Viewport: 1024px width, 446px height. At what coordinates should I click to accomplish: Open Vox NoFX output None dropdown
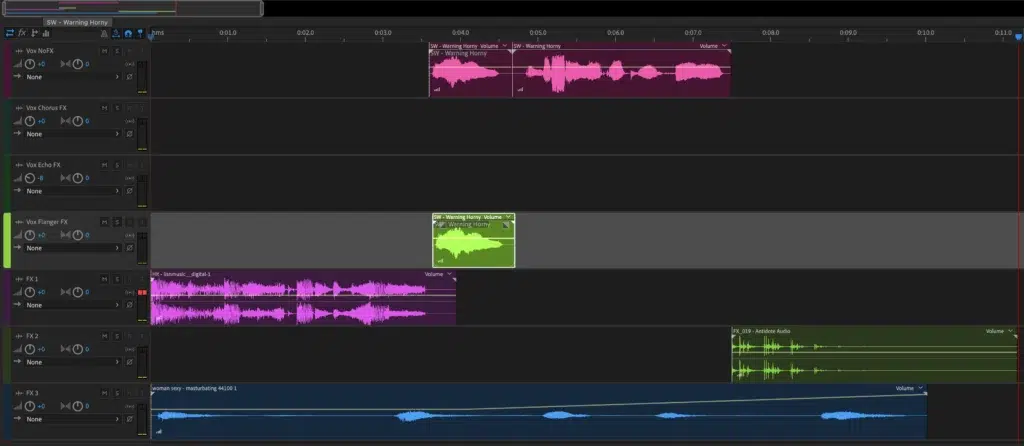[x=73, y=77]
